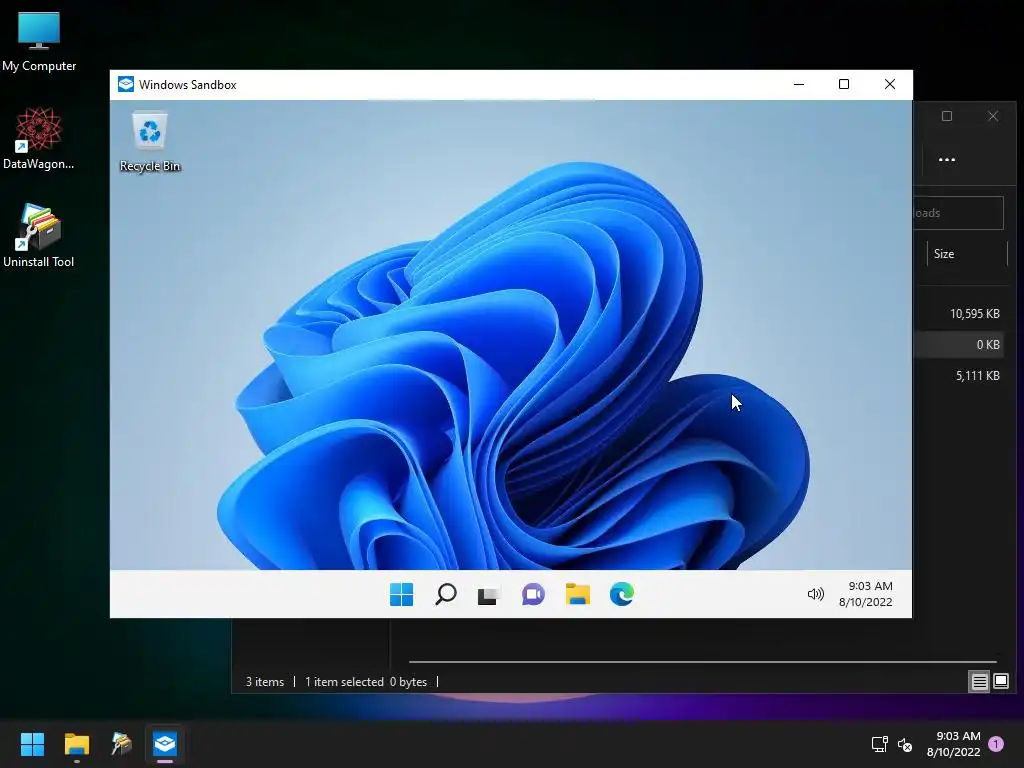
Task: Select the 5,111 KB file row
Action: 958,376
